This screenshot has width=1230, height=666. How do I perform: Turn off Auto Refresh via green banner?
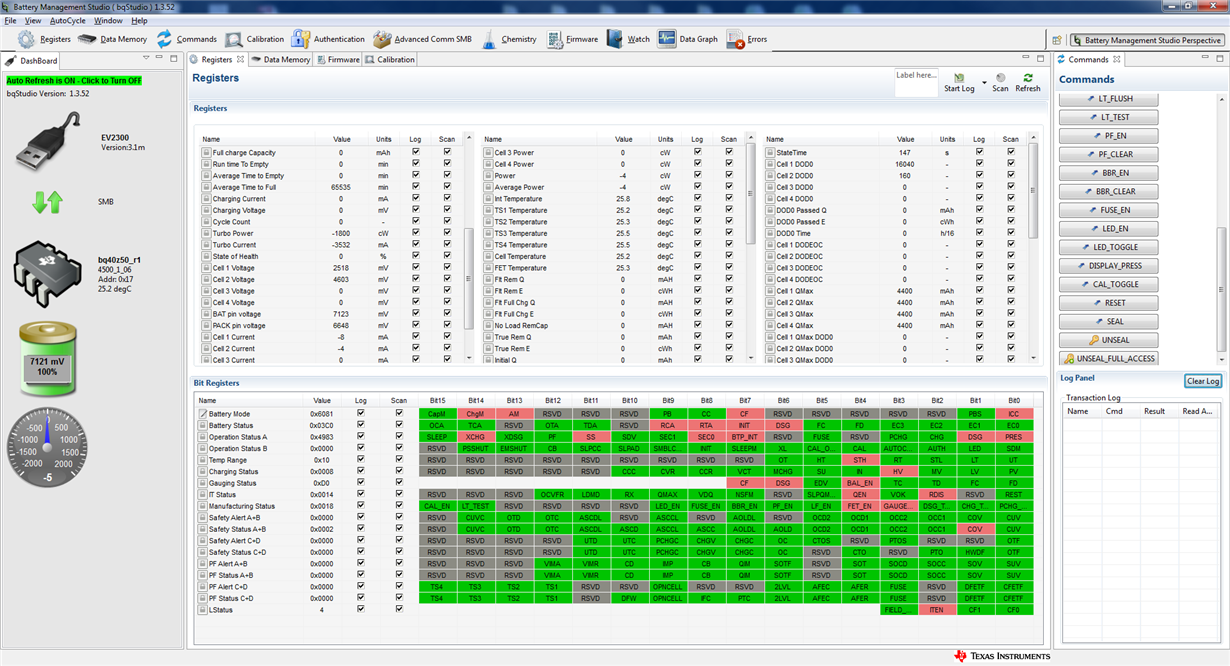point(74,81)
